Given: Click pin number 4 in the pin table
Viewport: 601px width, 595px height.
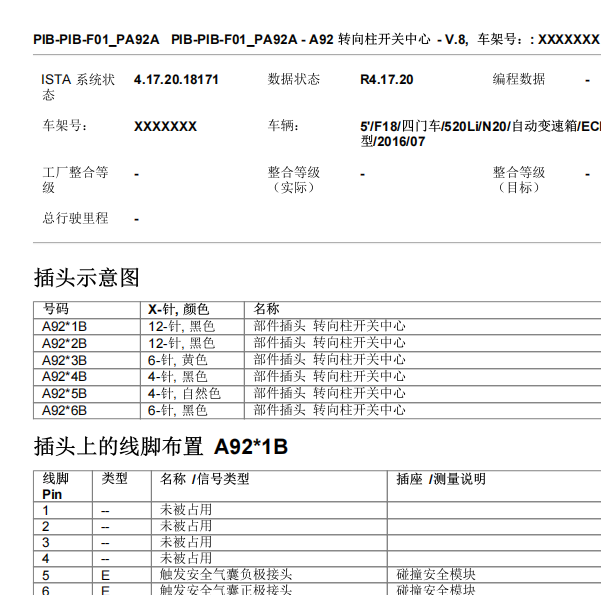Looking at the screenshot, I should click(46, 559).
